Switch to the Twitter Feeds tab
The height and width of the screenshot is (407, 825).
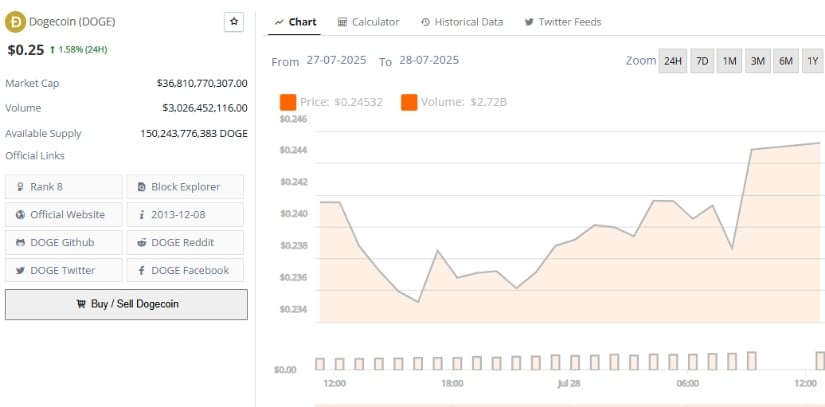tap(562, 22)
